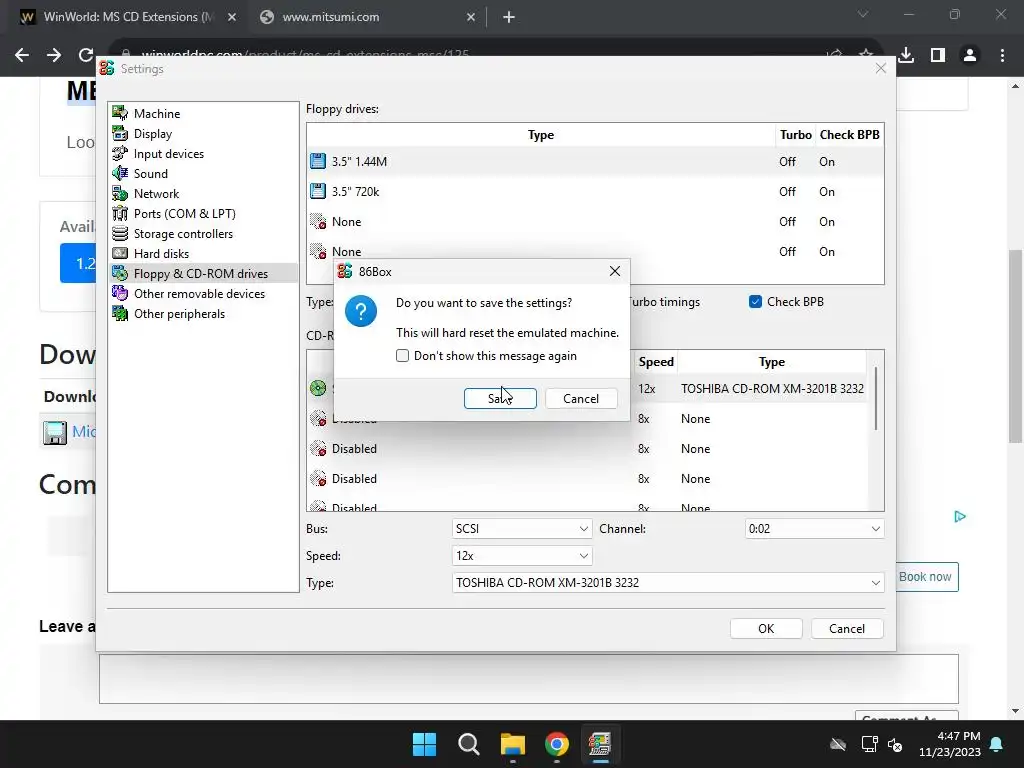Click the browser page vertical scrollbar
The width and height of the screenshot is (1024, 768).
pos(1016,346)
